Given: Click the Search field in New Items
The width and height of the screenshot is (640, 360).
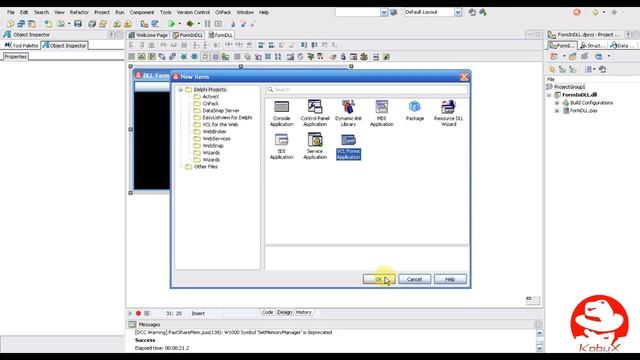Looking at the screenshot, I should tap(367, 89).
